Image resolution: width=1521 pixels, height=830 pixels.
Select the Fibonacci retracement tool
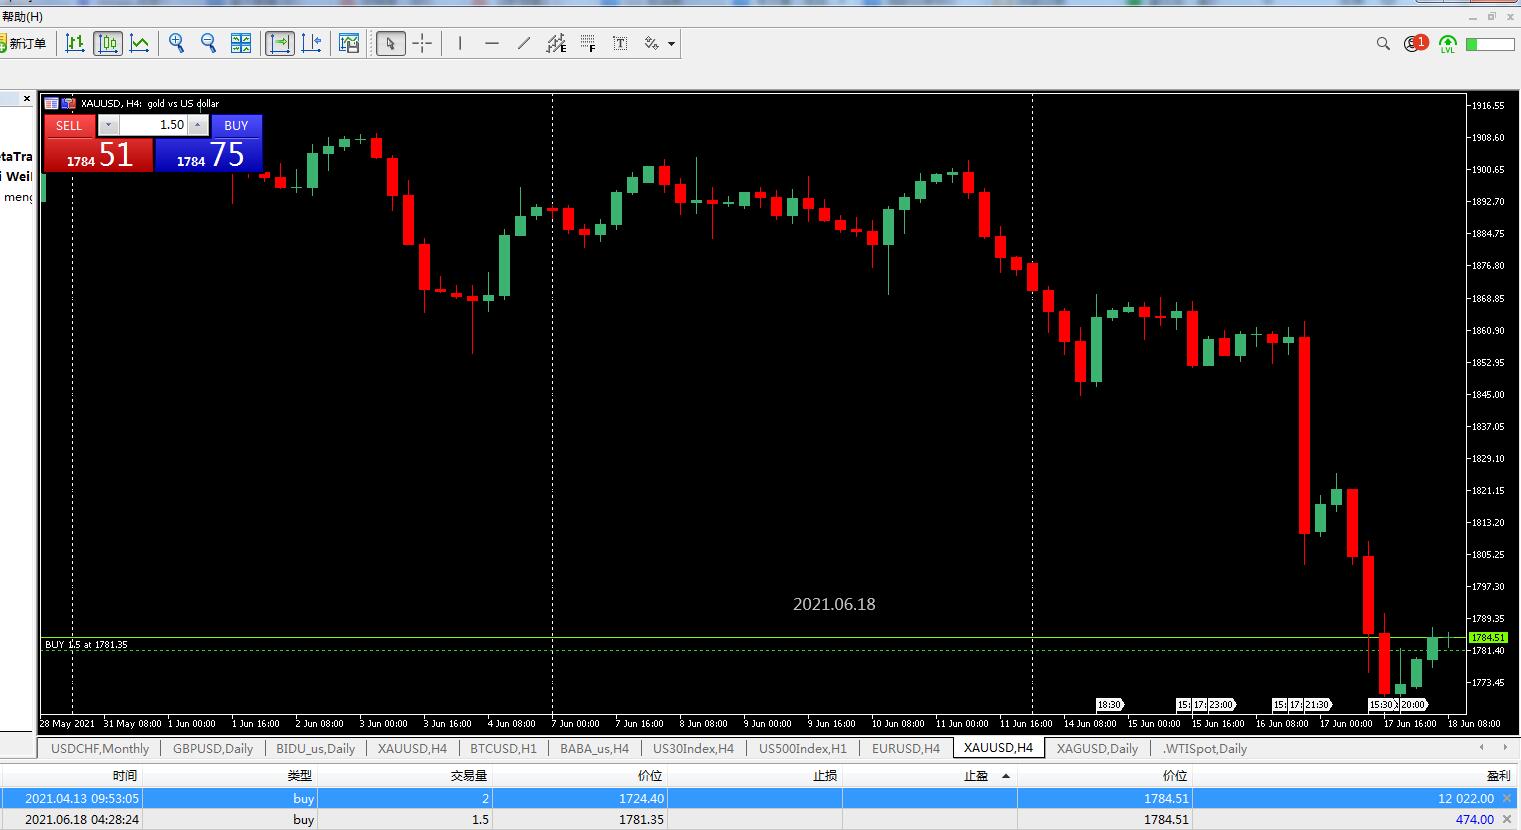[x=588, y=43]
